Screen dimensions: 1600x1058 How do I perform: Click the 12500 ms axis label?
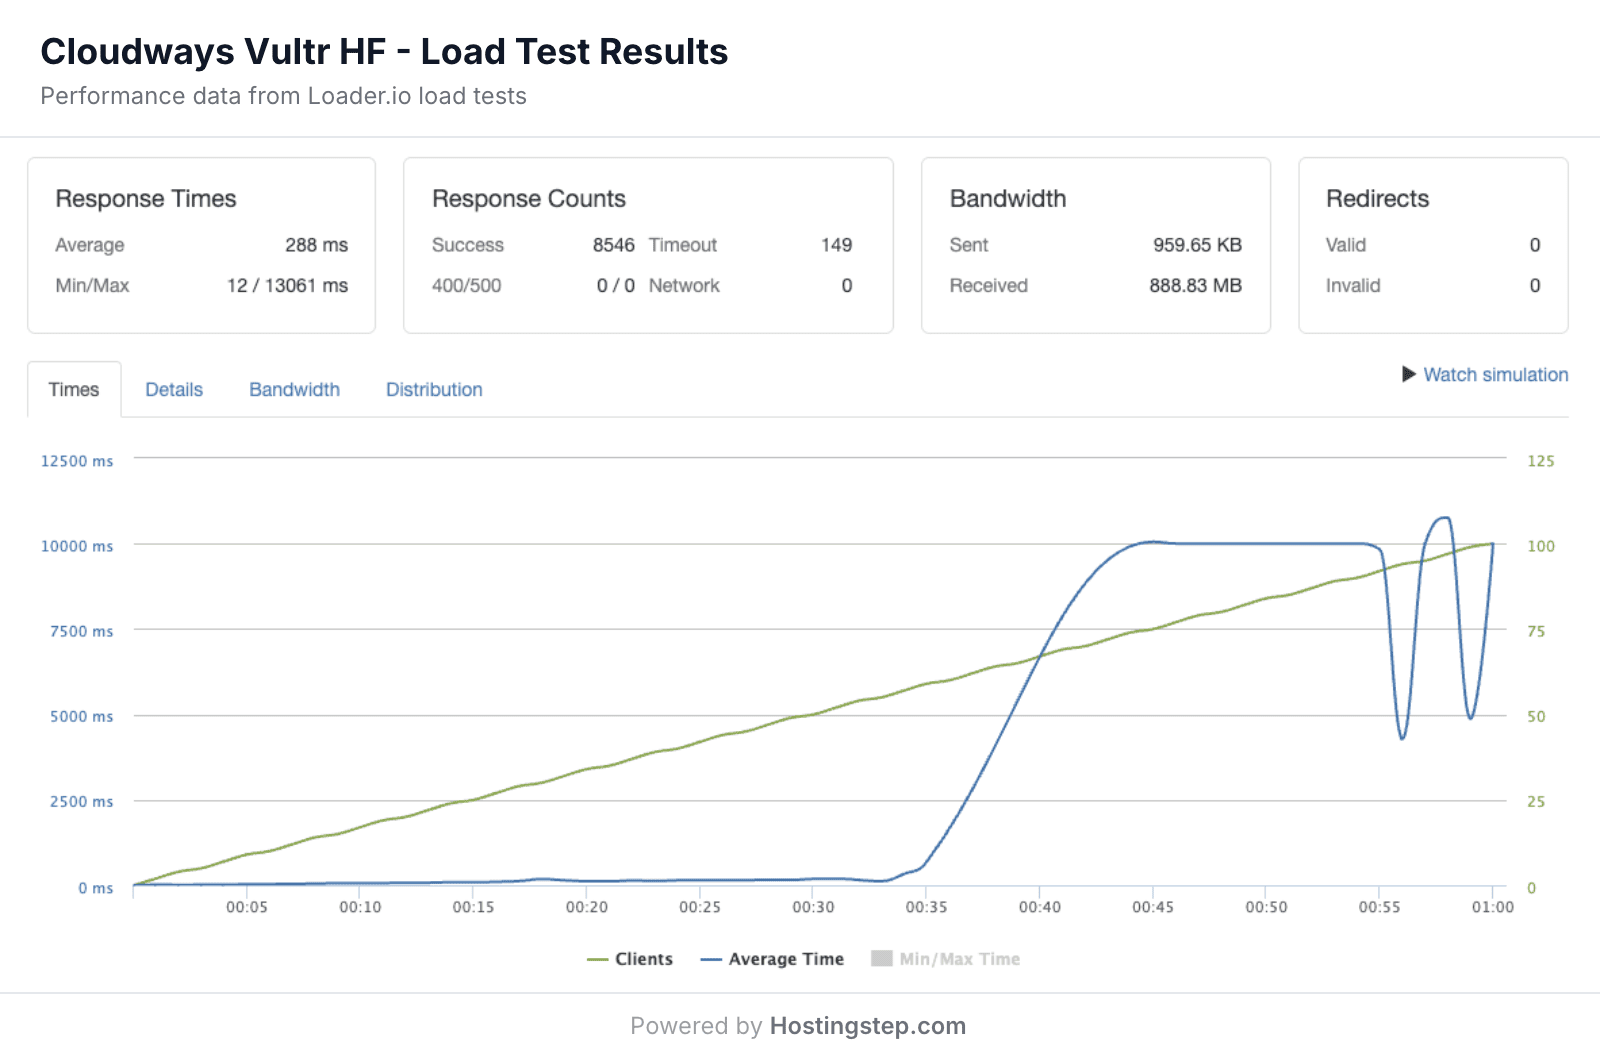[75, 461]
